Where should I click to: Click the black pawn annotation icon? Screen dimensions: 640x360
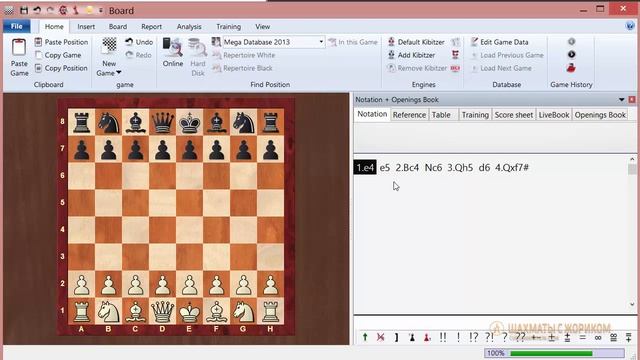click(x=412, y=338)
